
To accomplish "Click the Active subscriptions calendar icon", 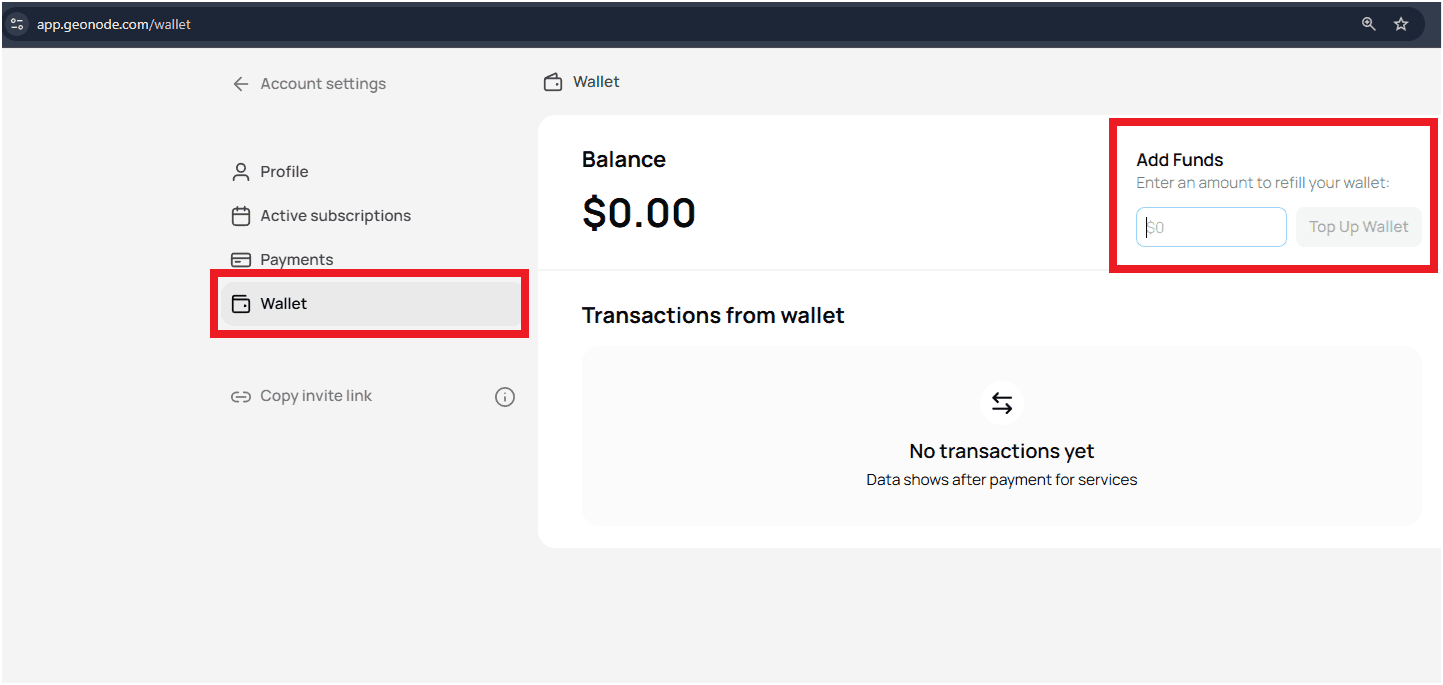I will tap(240, 215).
